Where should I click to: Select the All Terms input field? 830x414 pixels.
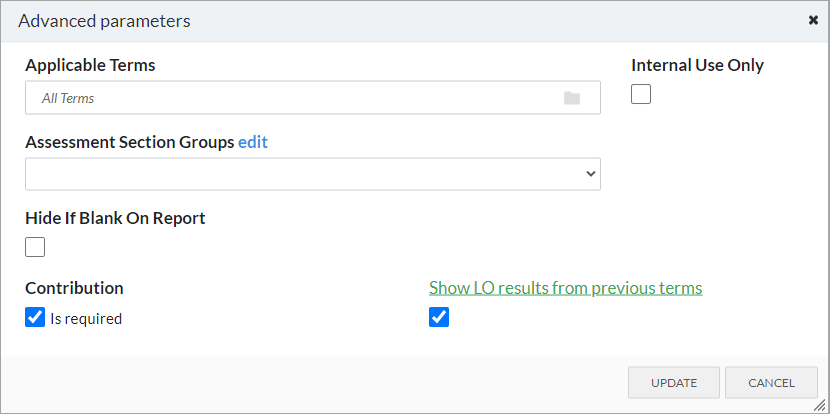[313, 97]
